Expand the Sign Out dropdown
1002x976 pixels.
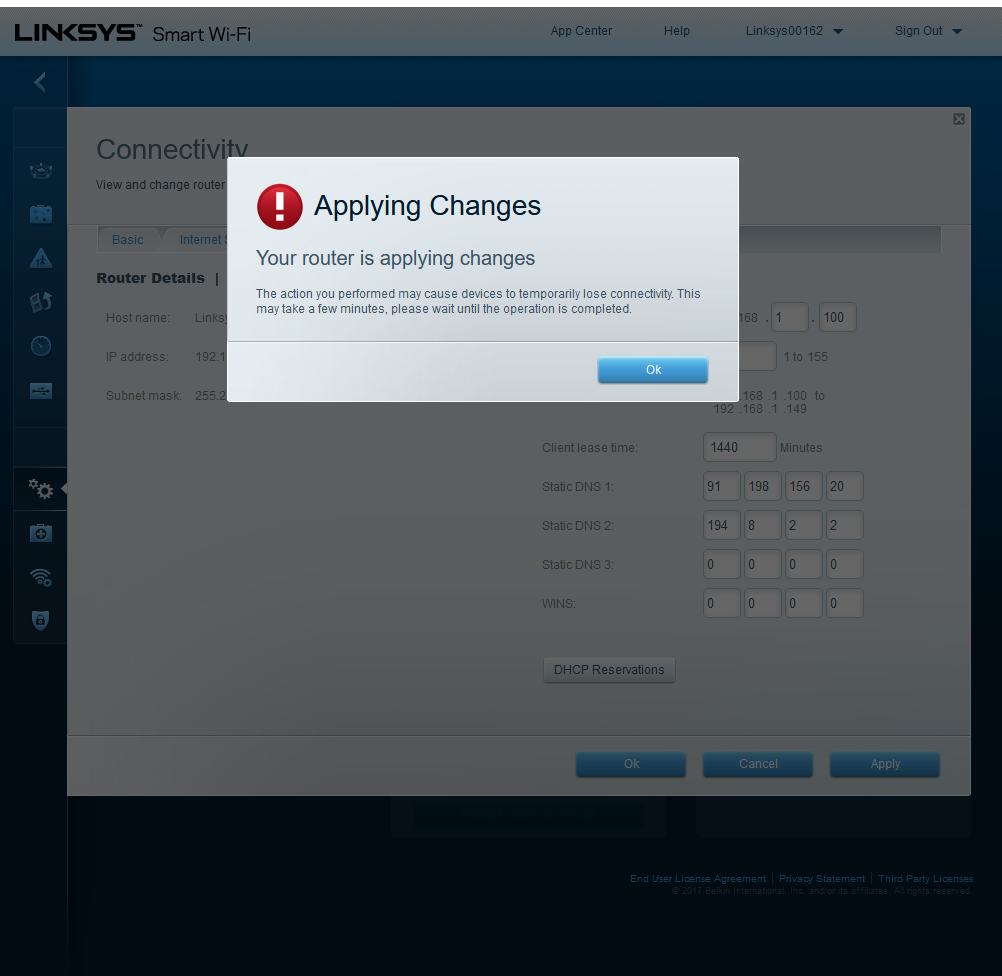[x=927, y=31]
